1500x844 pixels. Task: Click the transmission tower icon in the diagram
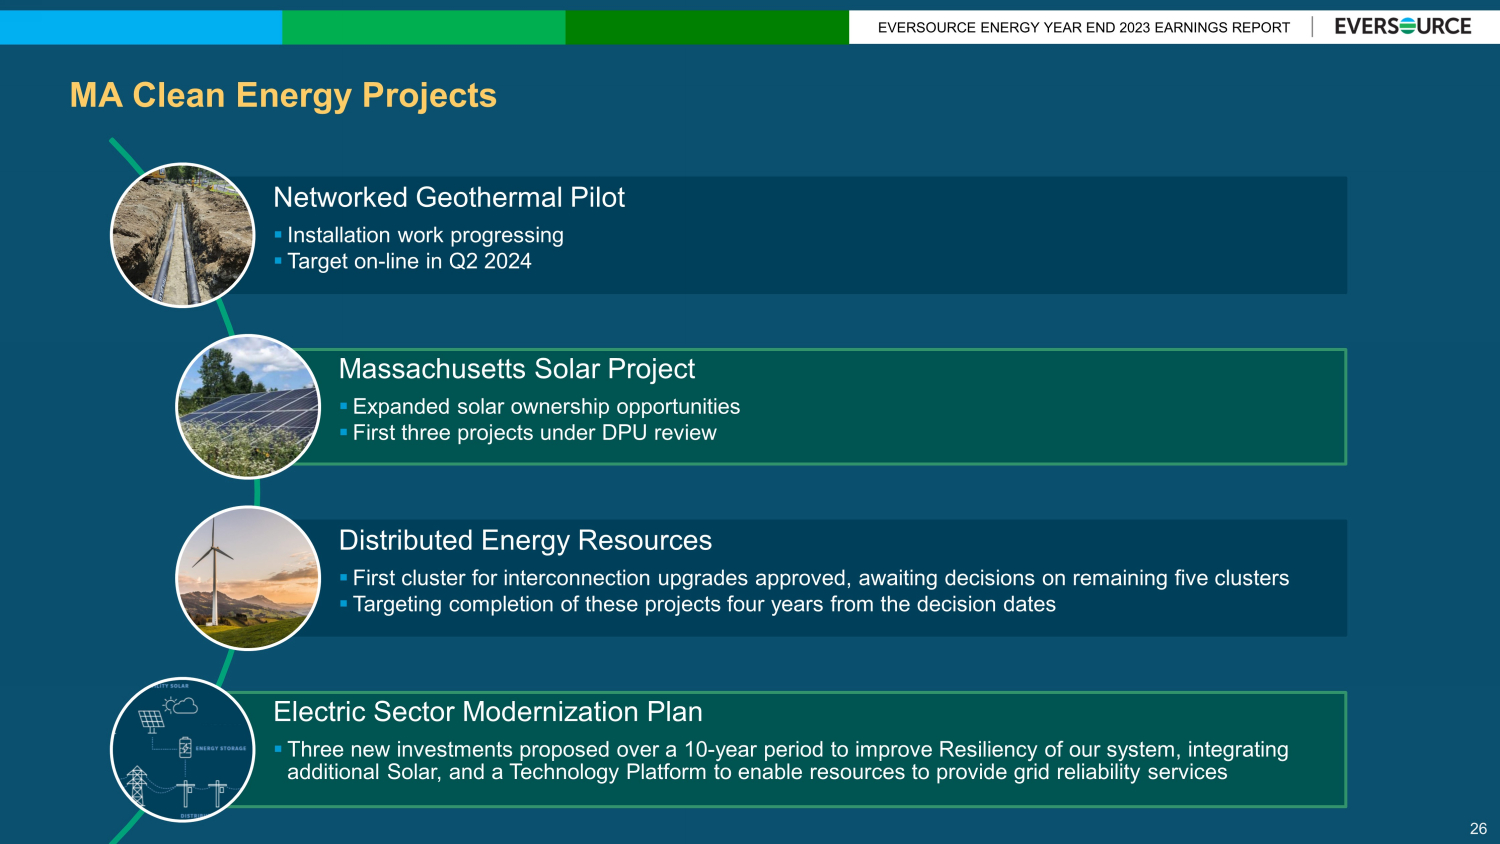pyautogui.click(x=137, y=785)
